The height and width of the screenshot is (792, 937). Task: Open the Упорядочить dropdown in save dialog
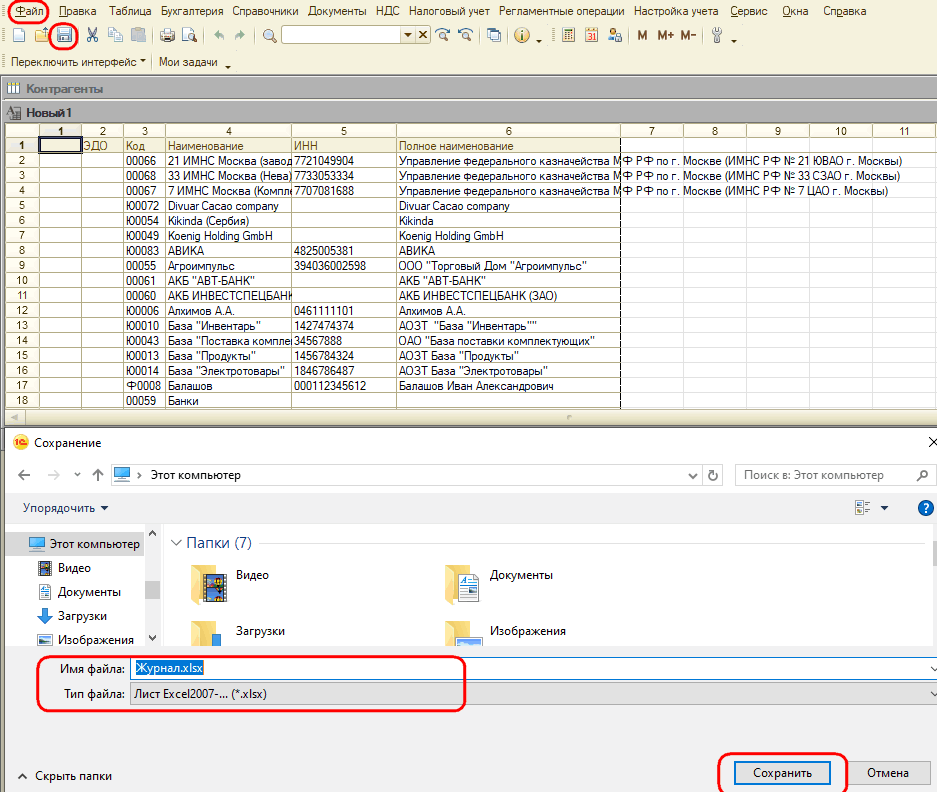tap(65, 508)
